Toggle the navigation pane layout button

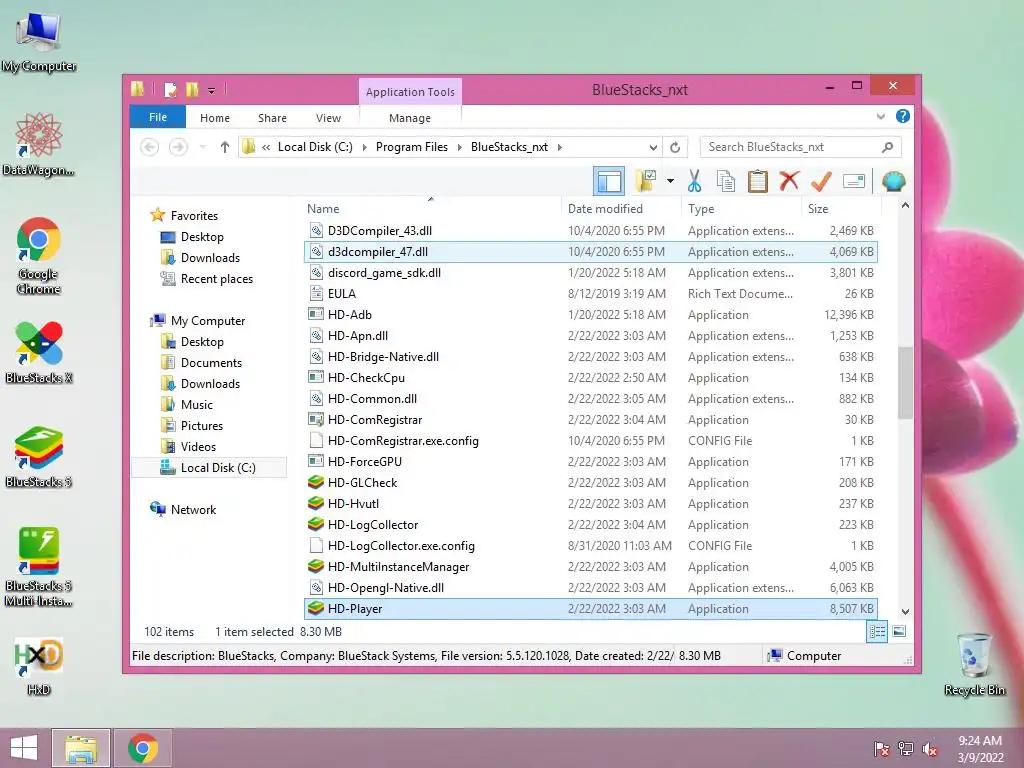609,181
